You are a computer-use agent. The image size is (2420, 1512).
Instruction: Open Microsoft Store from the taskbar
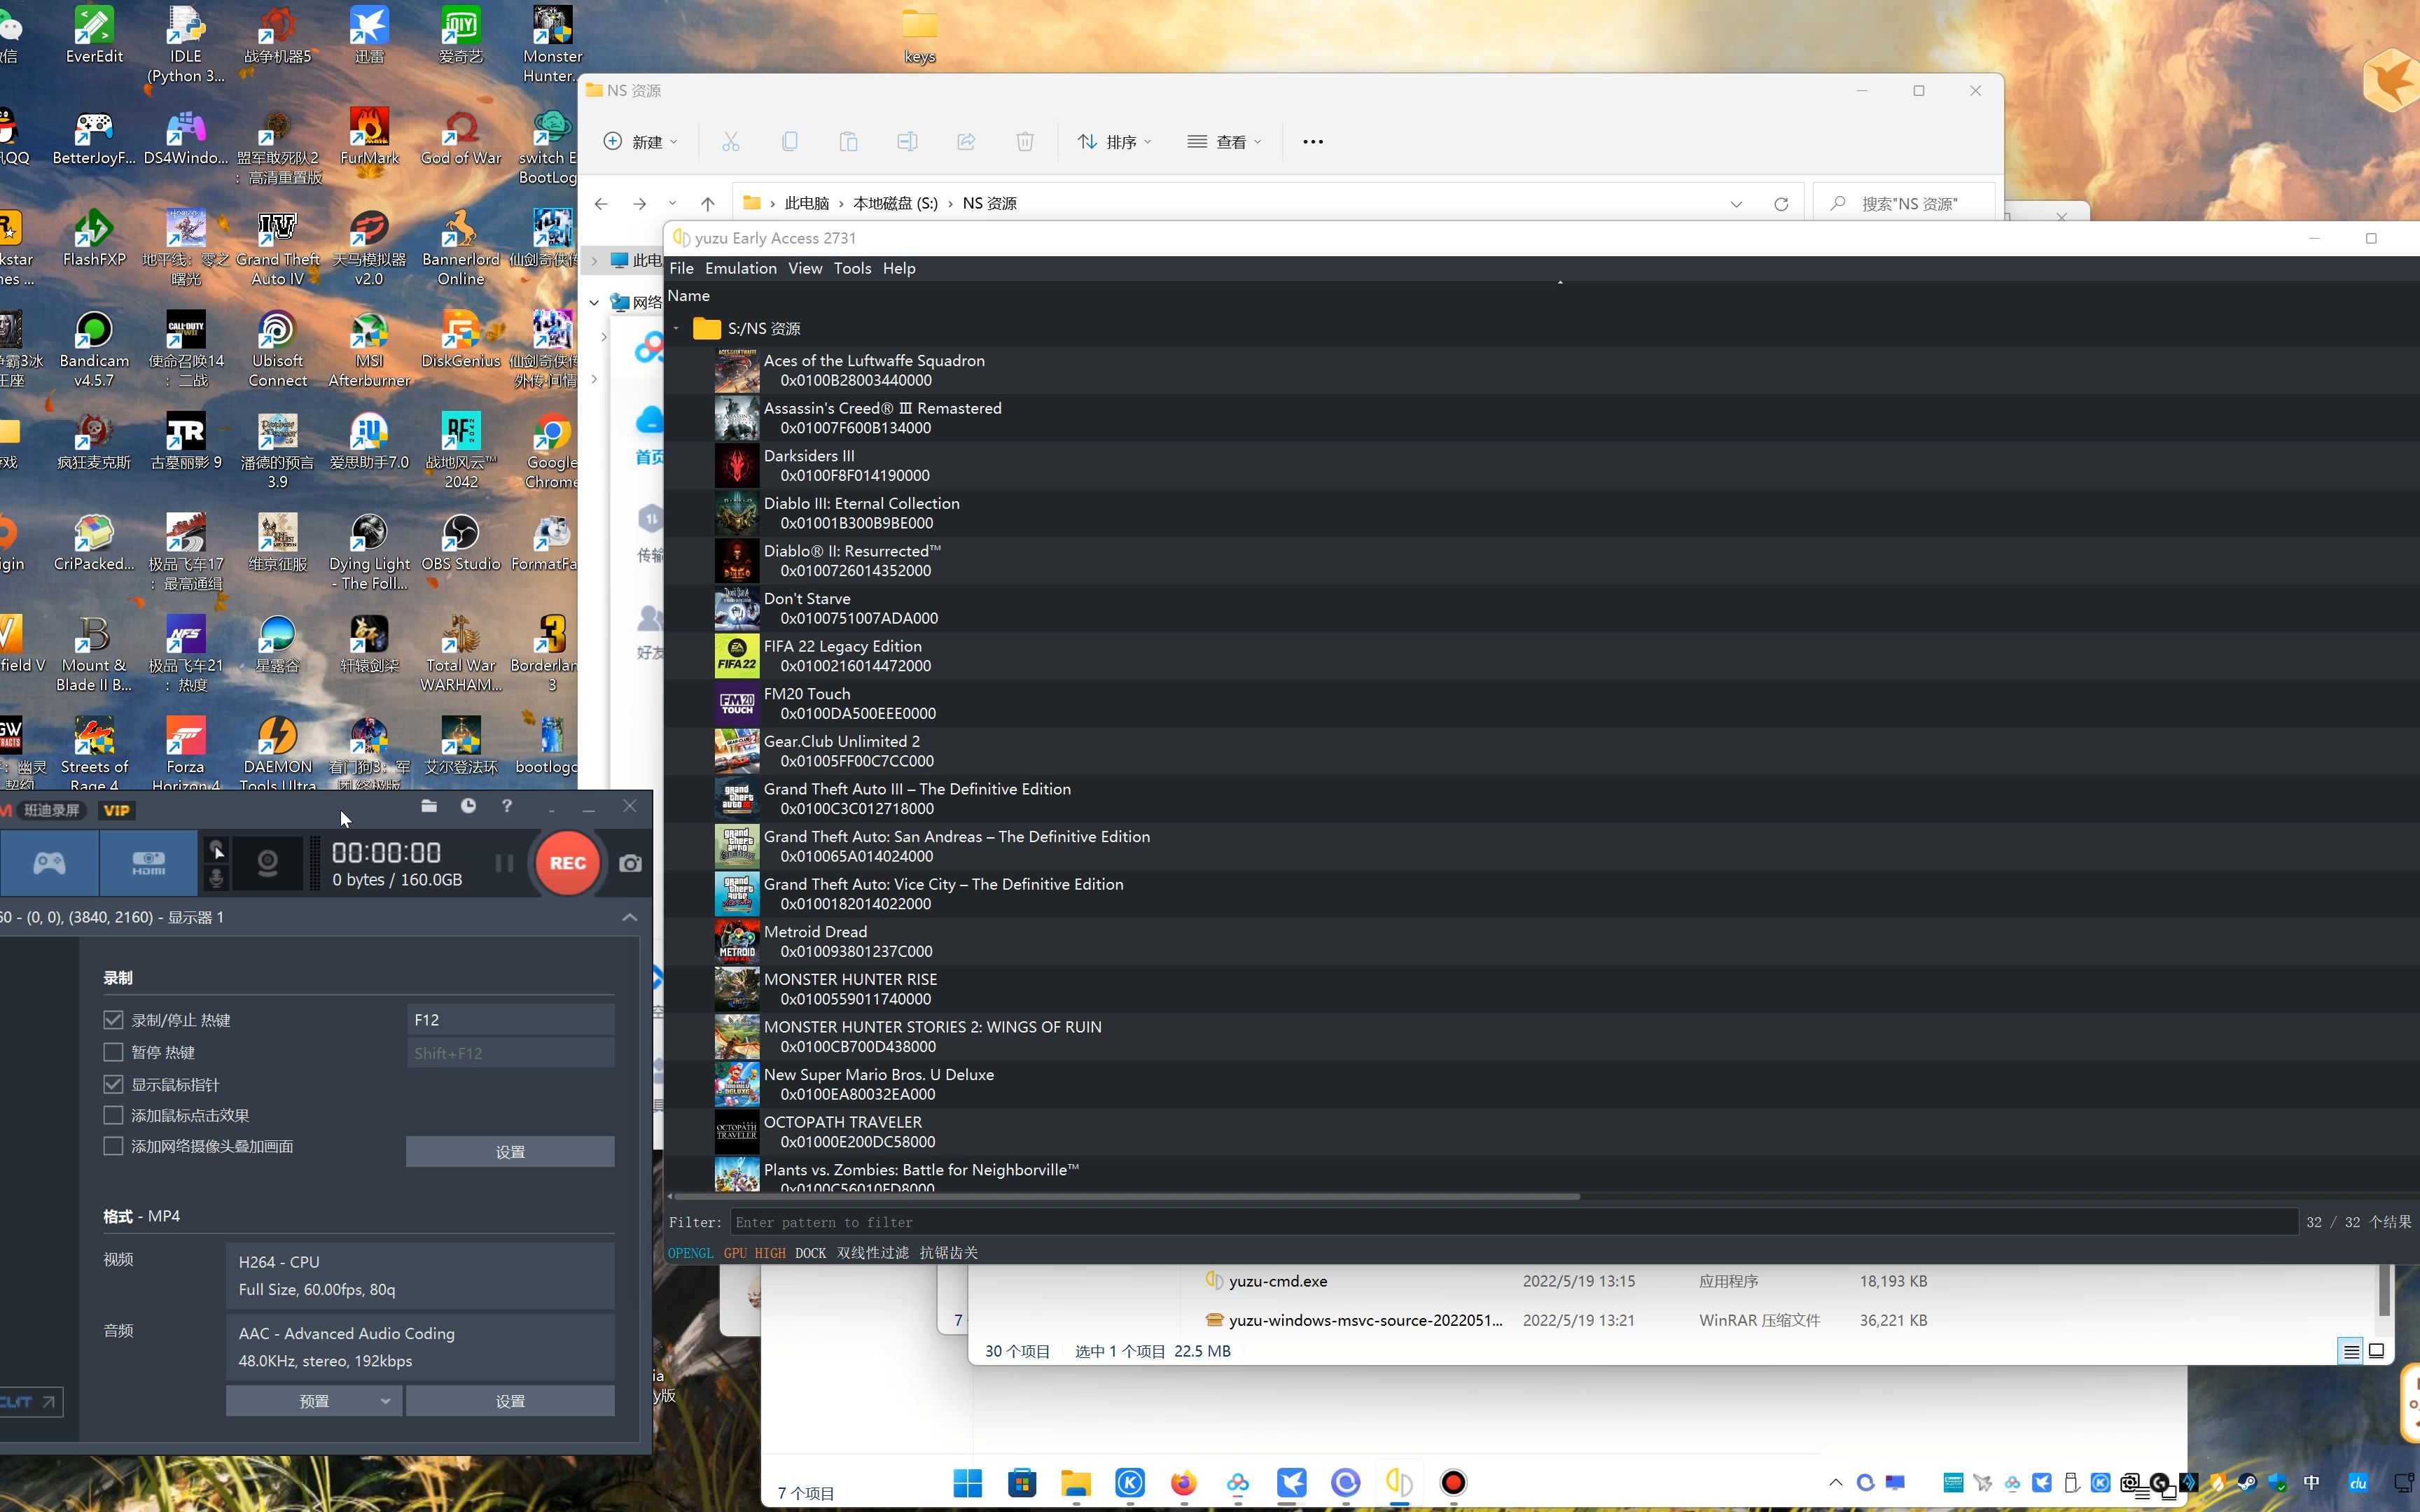pos(1022,1482)
